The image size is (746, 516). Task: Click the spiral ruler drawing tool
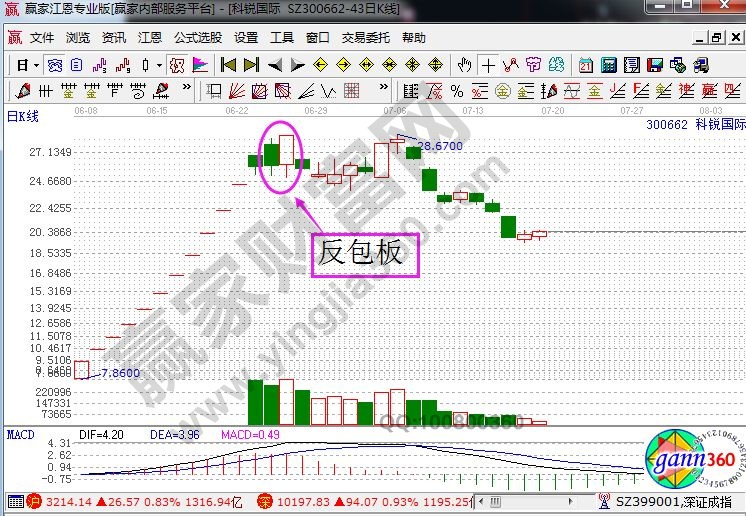tap(138, 90)
